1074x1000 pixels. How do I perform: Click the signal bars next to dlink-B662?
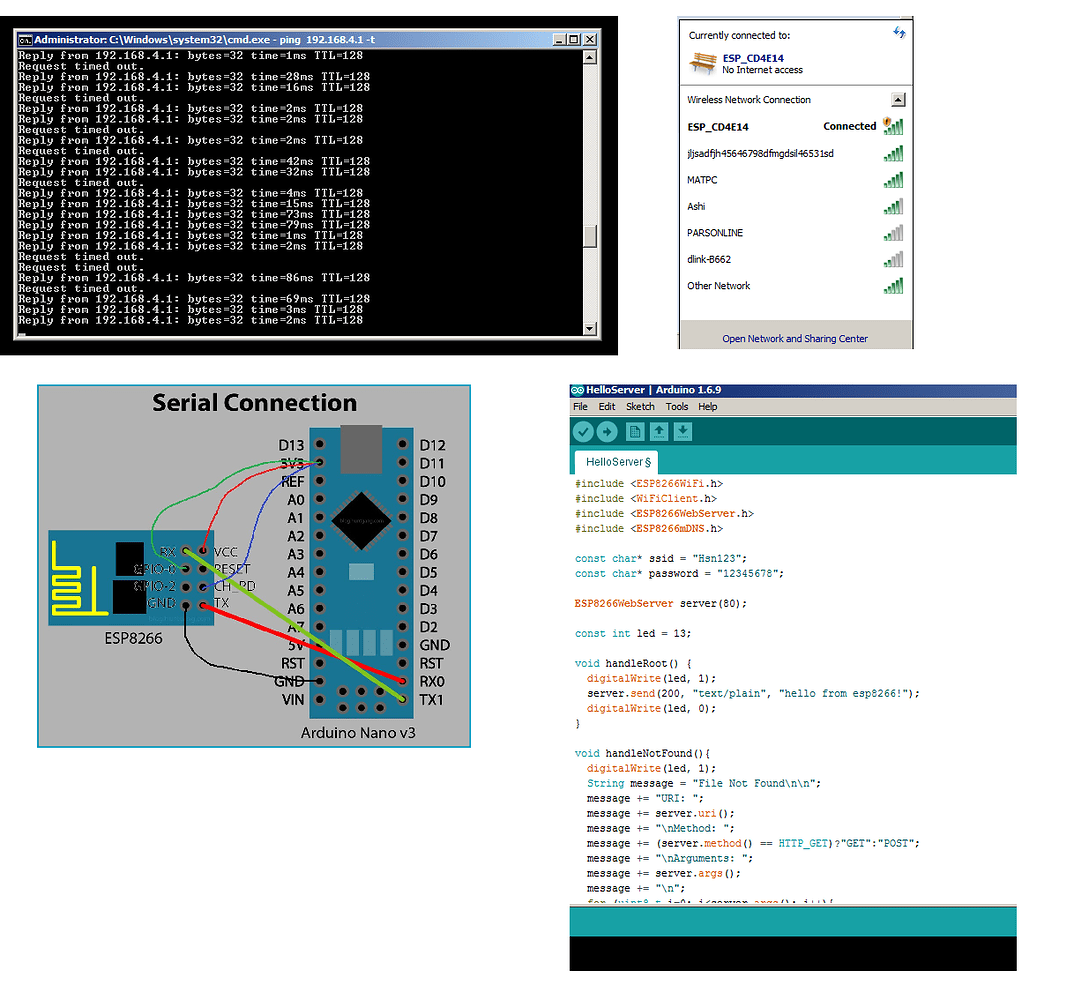(893, 259)
